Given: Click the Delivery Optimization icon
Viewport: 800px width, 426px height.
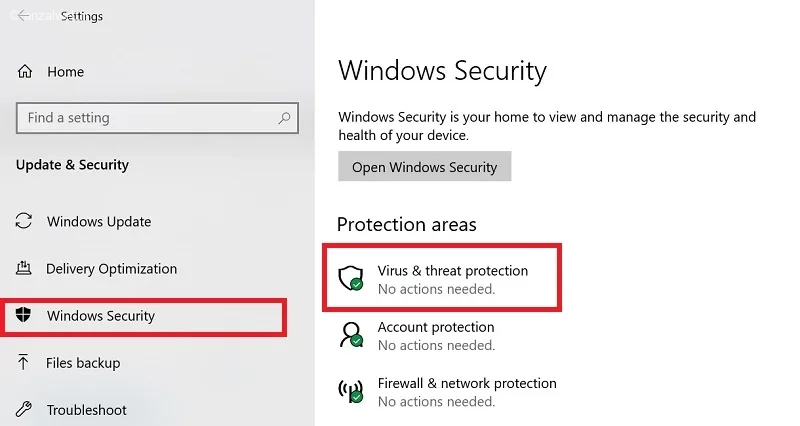Looking at the screenshot, I should click(x=25, y=269).
